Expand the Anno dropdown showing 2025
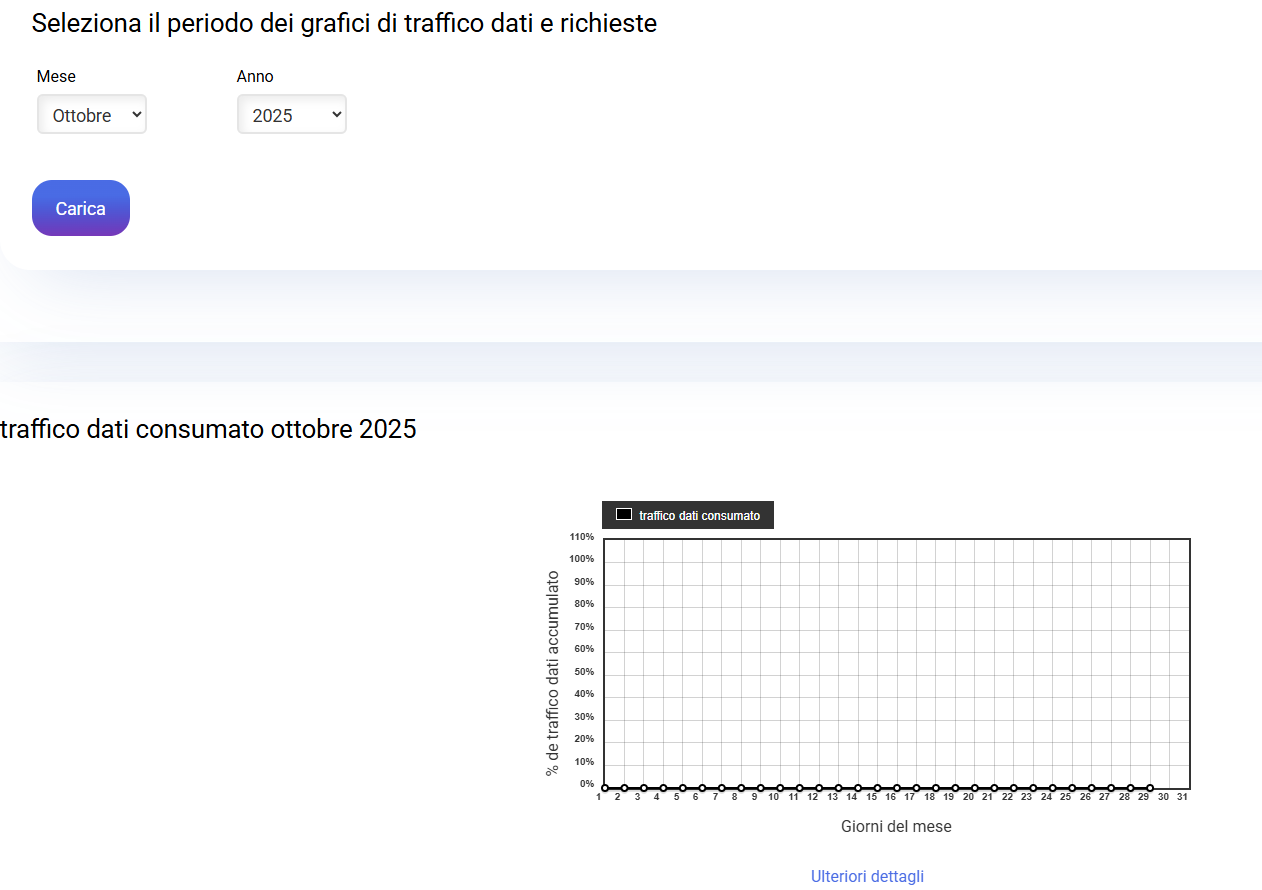Image resolution: width=1262 pixels, height=890 pixels. coord(292,115)
